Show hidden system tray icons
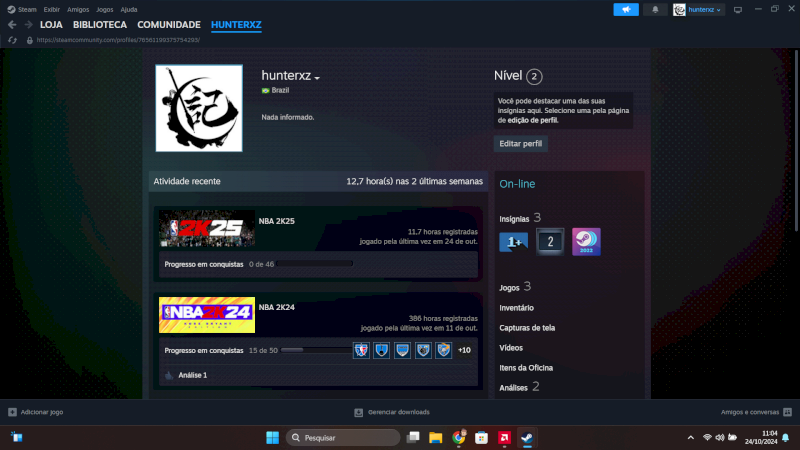800x450 pixels. click(690, 437)
